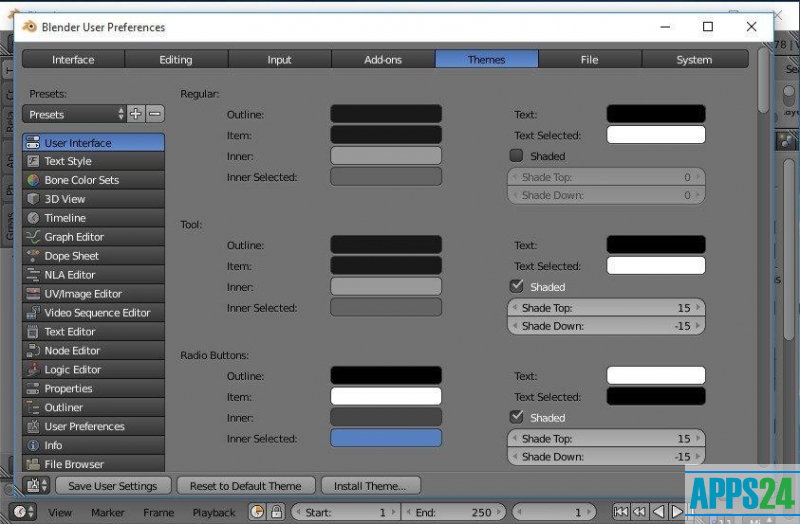Switch to the Interface tab
800x524 pixels.
click(x=73, y=59)
